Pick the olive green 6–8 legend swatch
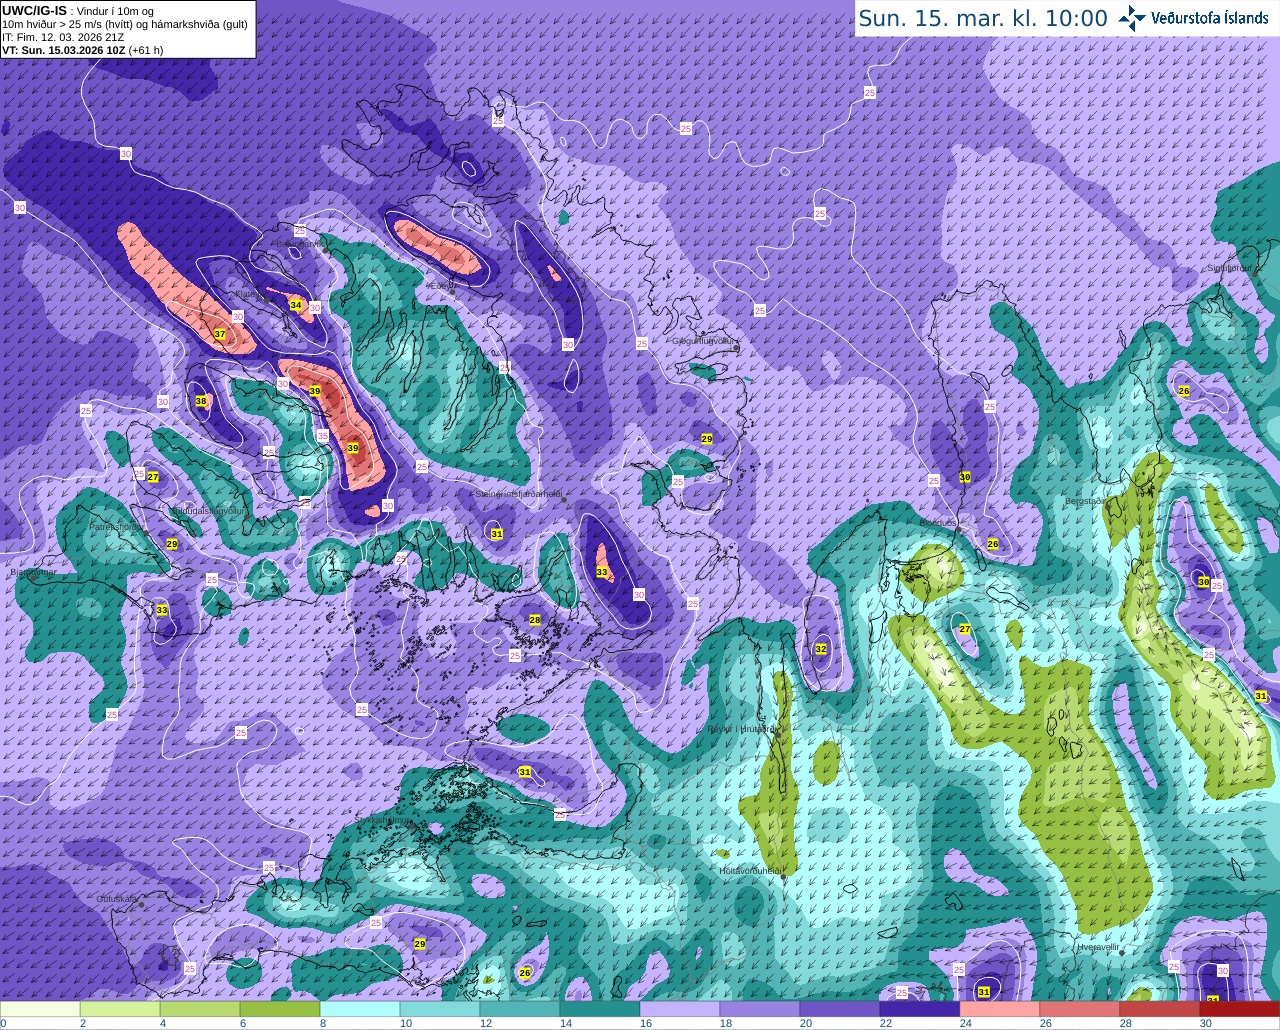Viewport: 1280px width, 1030px height. [x=280, y=1010]
